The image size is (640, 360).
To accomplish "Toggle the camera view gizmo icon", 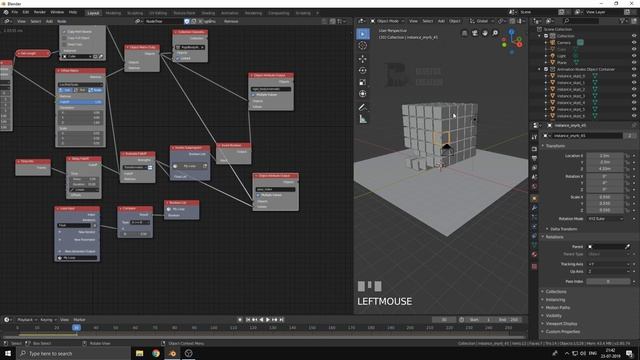I will (x=475, y=33).
